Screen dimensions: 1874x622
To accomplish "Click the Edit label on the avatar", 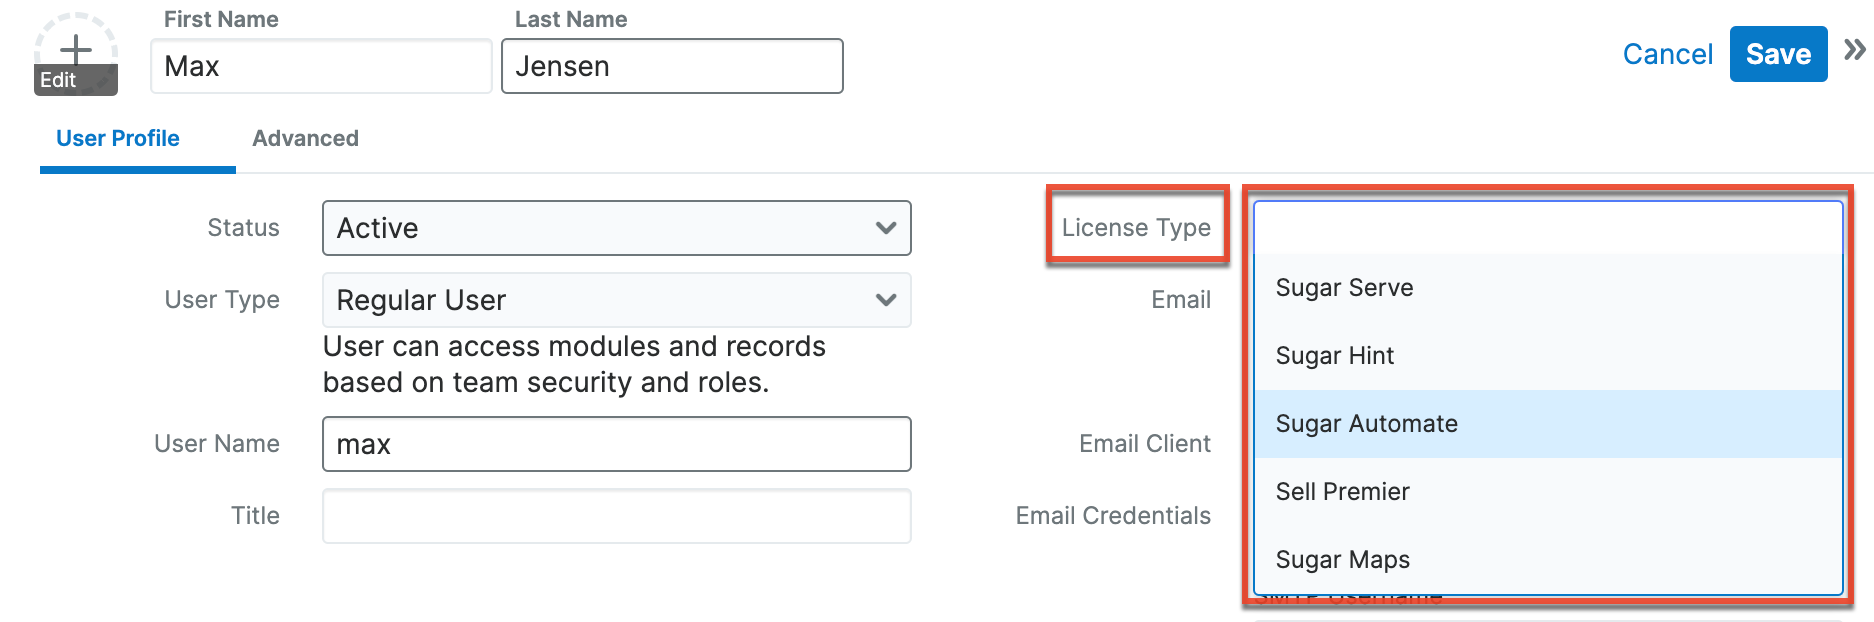I will coord(59,80).
